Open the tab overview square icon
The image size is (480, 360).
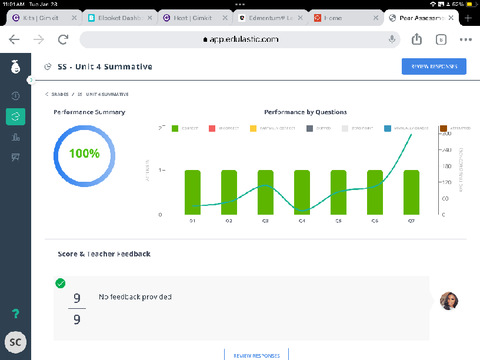point(441,40)
